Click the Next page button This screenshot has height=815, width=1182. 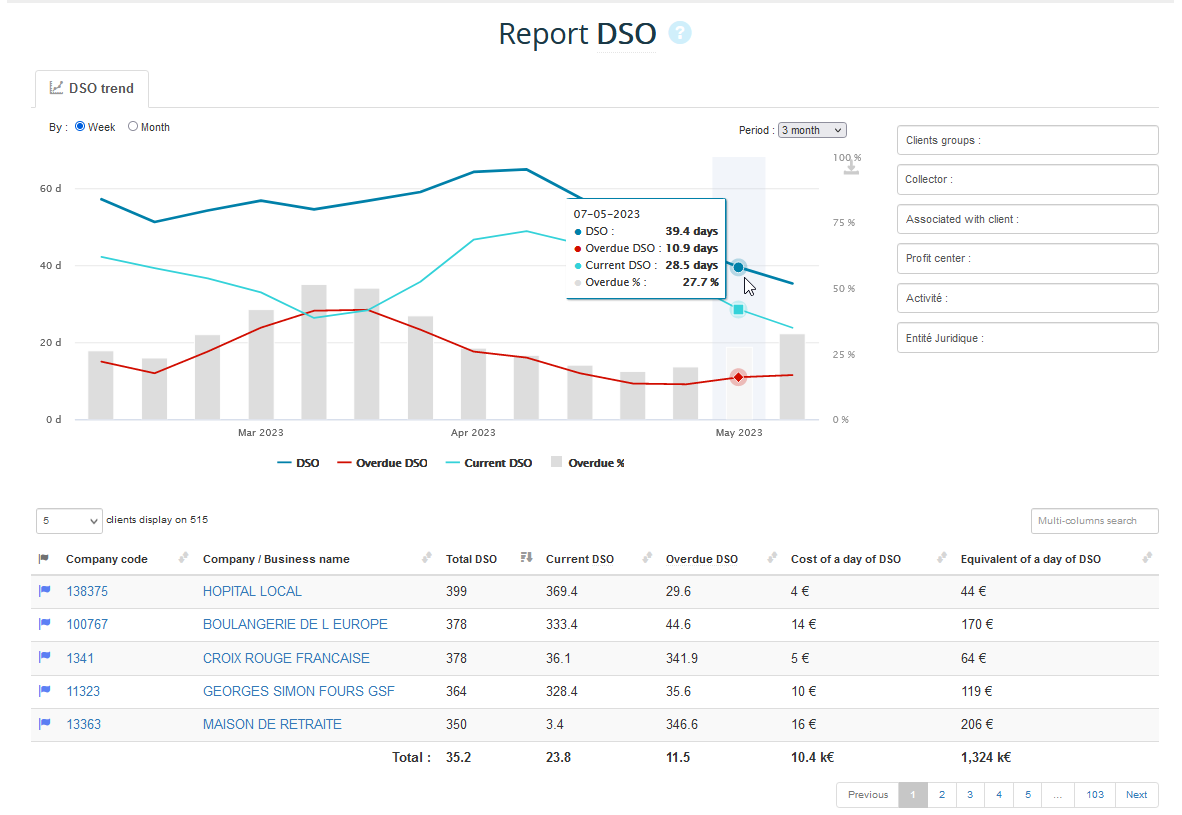coord(1136,795)
